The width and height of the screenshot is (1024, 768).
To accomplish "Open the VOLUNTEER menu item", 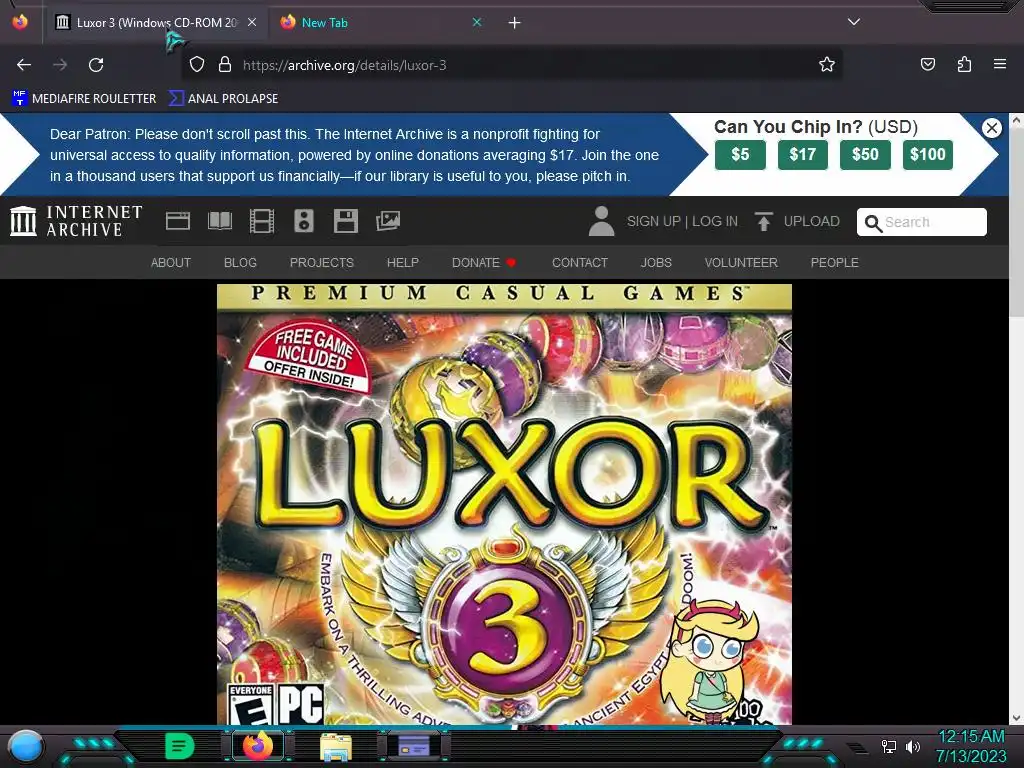I will 741,263.
